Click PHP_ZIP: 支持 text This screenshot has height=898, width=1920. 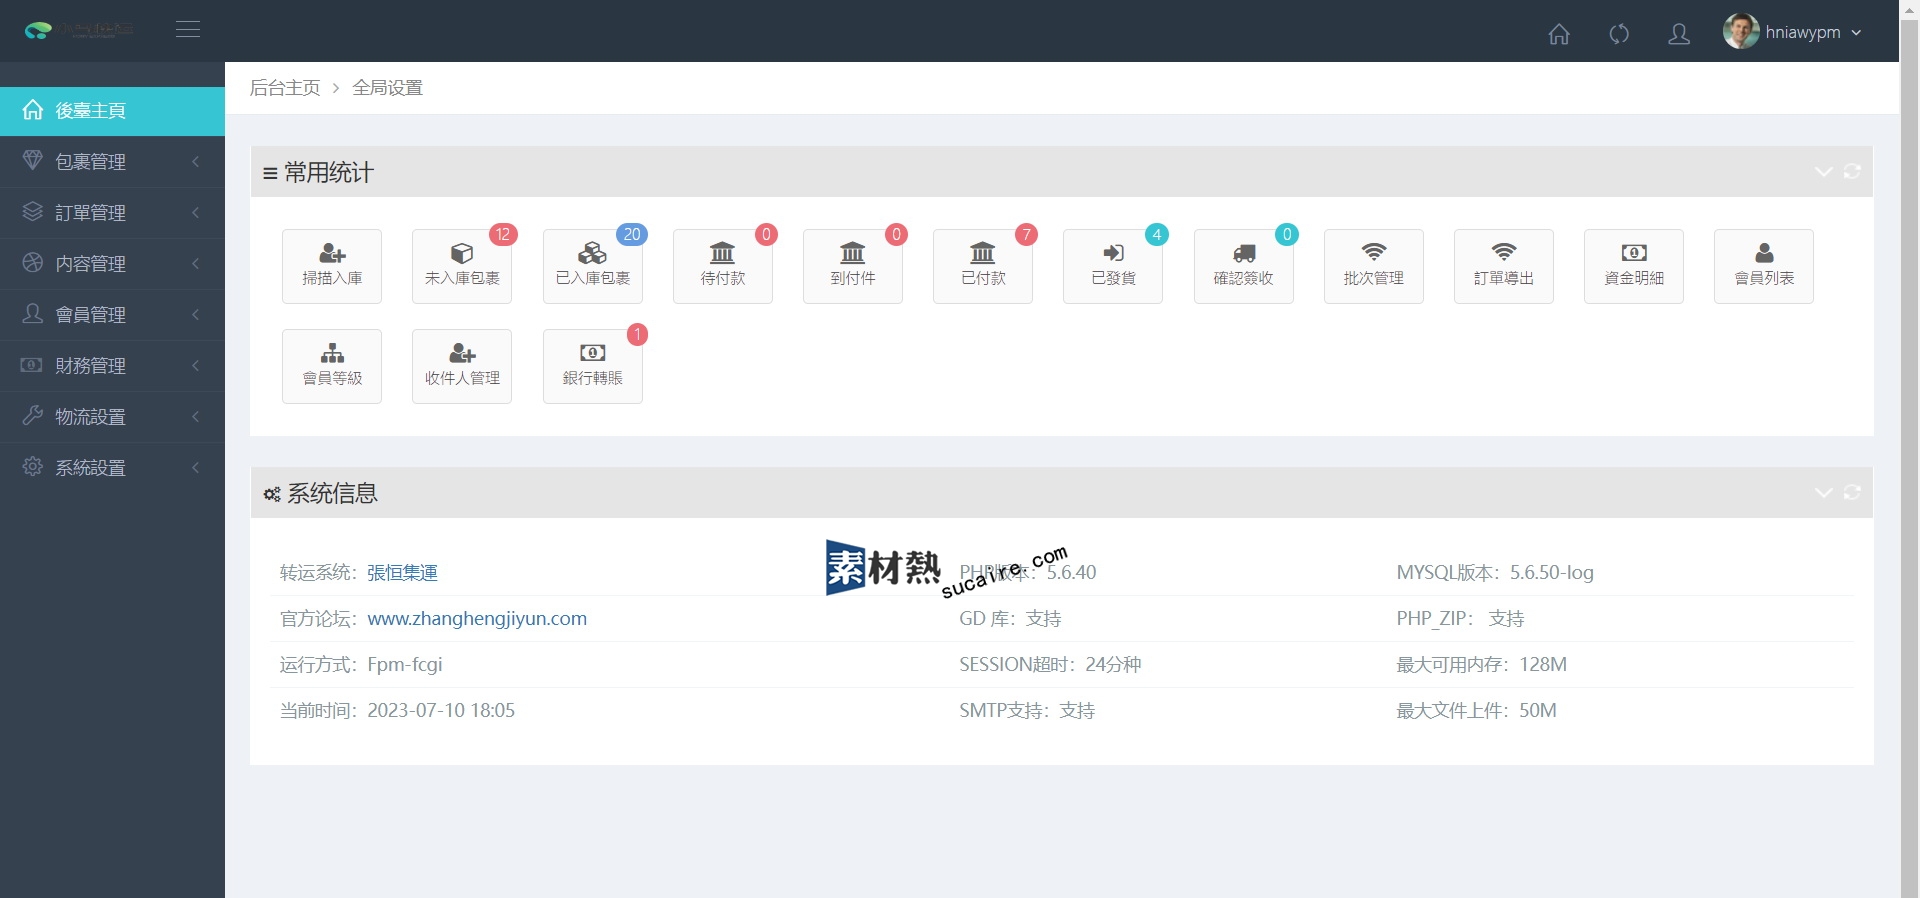click(1460, 619)
